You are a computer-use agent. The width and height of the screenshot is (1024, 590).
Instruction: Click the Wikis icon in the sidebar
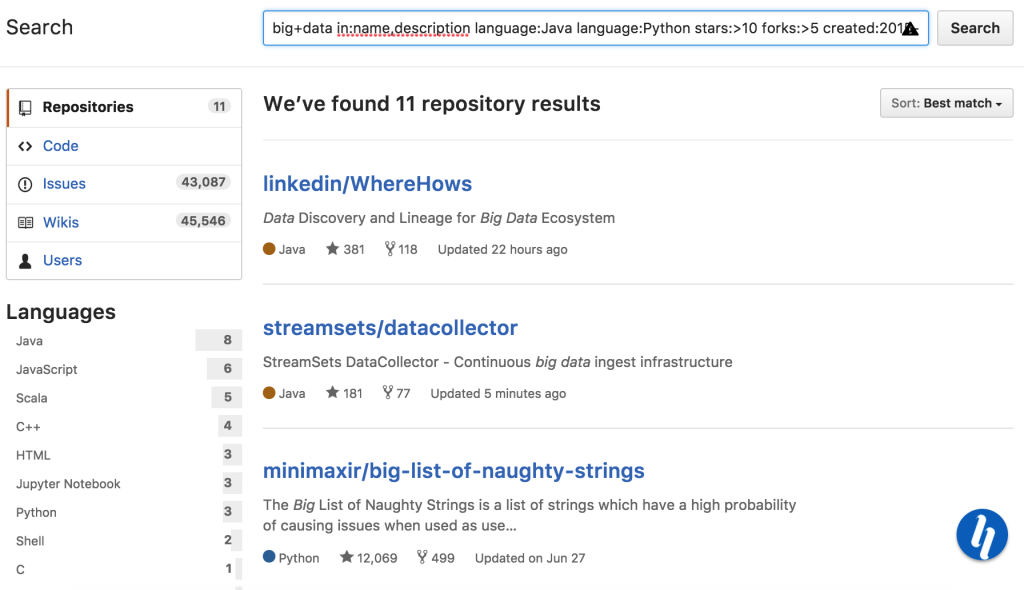(27, 221)
